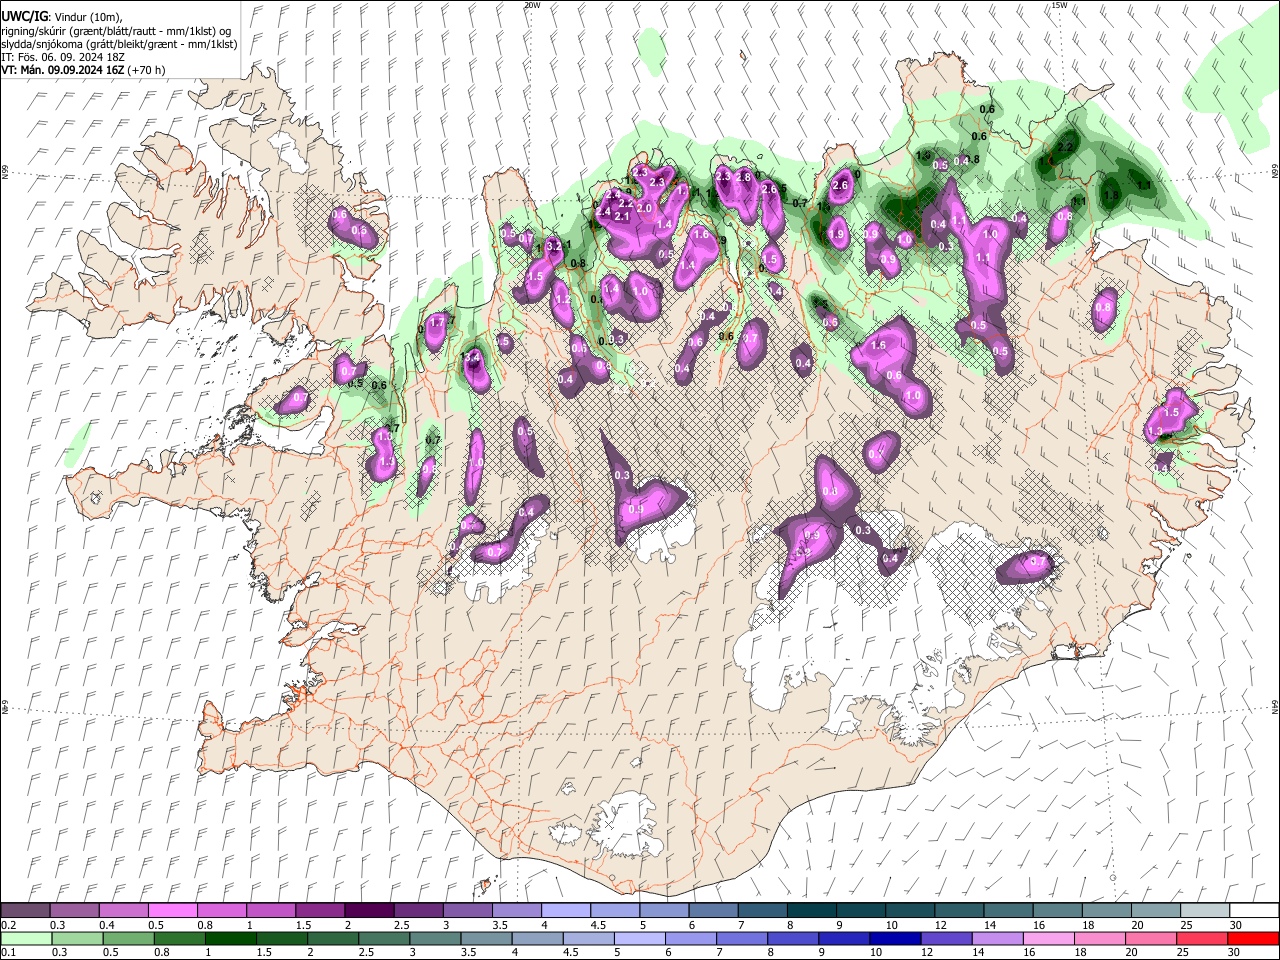1280x960 pixels.
Task: Click the "2.1" precipitation value on the map
Action: point(622,216)
